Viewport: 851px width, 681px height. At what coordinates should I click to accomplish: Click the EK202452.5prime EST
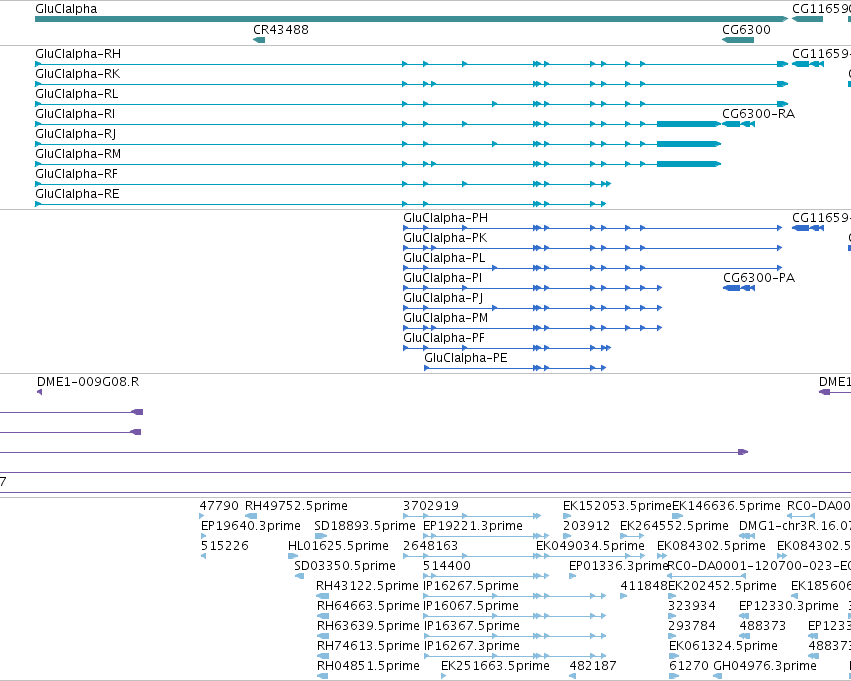[722, 587]
